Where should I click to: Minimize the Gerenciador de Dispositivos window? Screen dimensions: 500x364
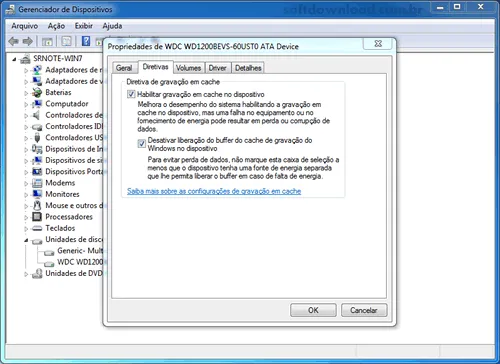tap(440, 7)
